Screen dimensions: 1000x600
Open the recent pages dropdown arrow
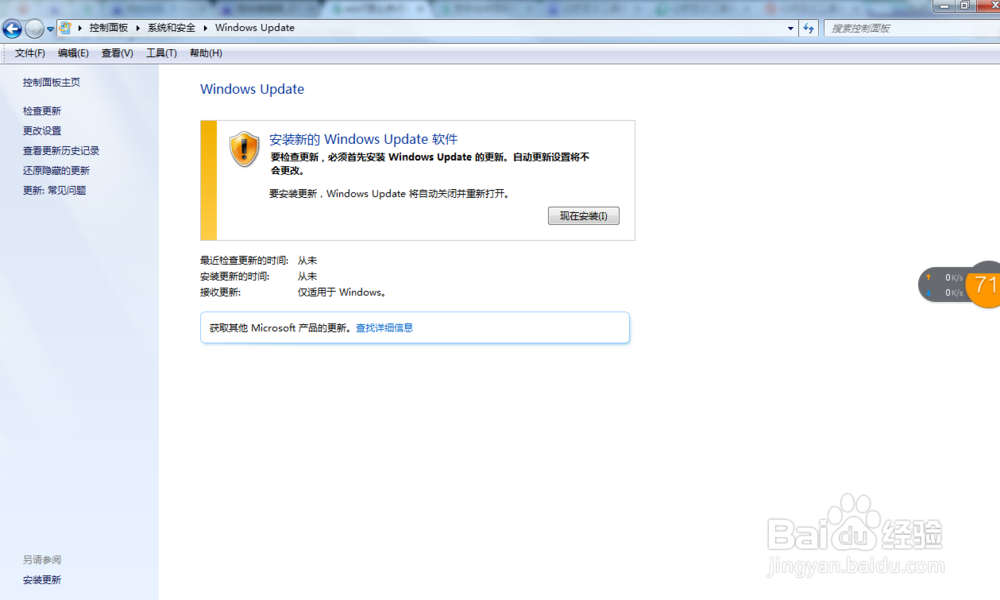pos(50,29)
